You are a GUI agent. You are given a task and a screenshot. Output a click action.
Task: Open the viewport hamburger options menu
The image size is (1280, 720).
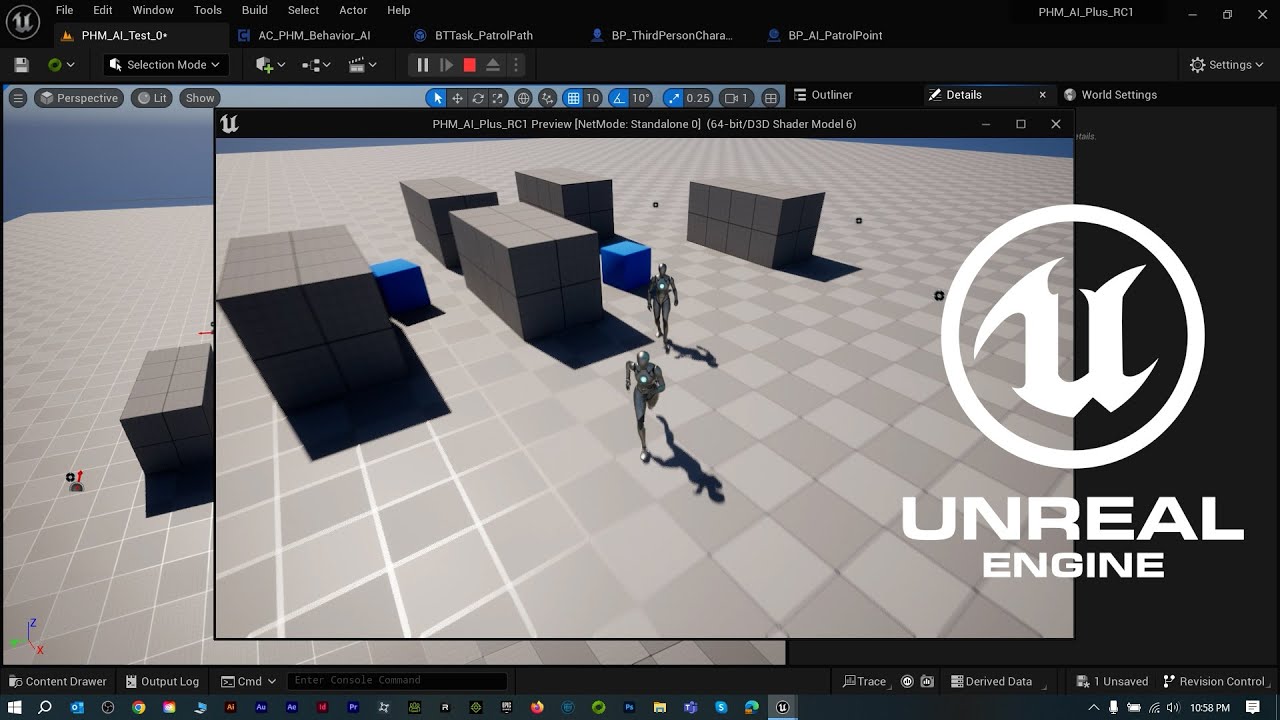tap(17, 98)
